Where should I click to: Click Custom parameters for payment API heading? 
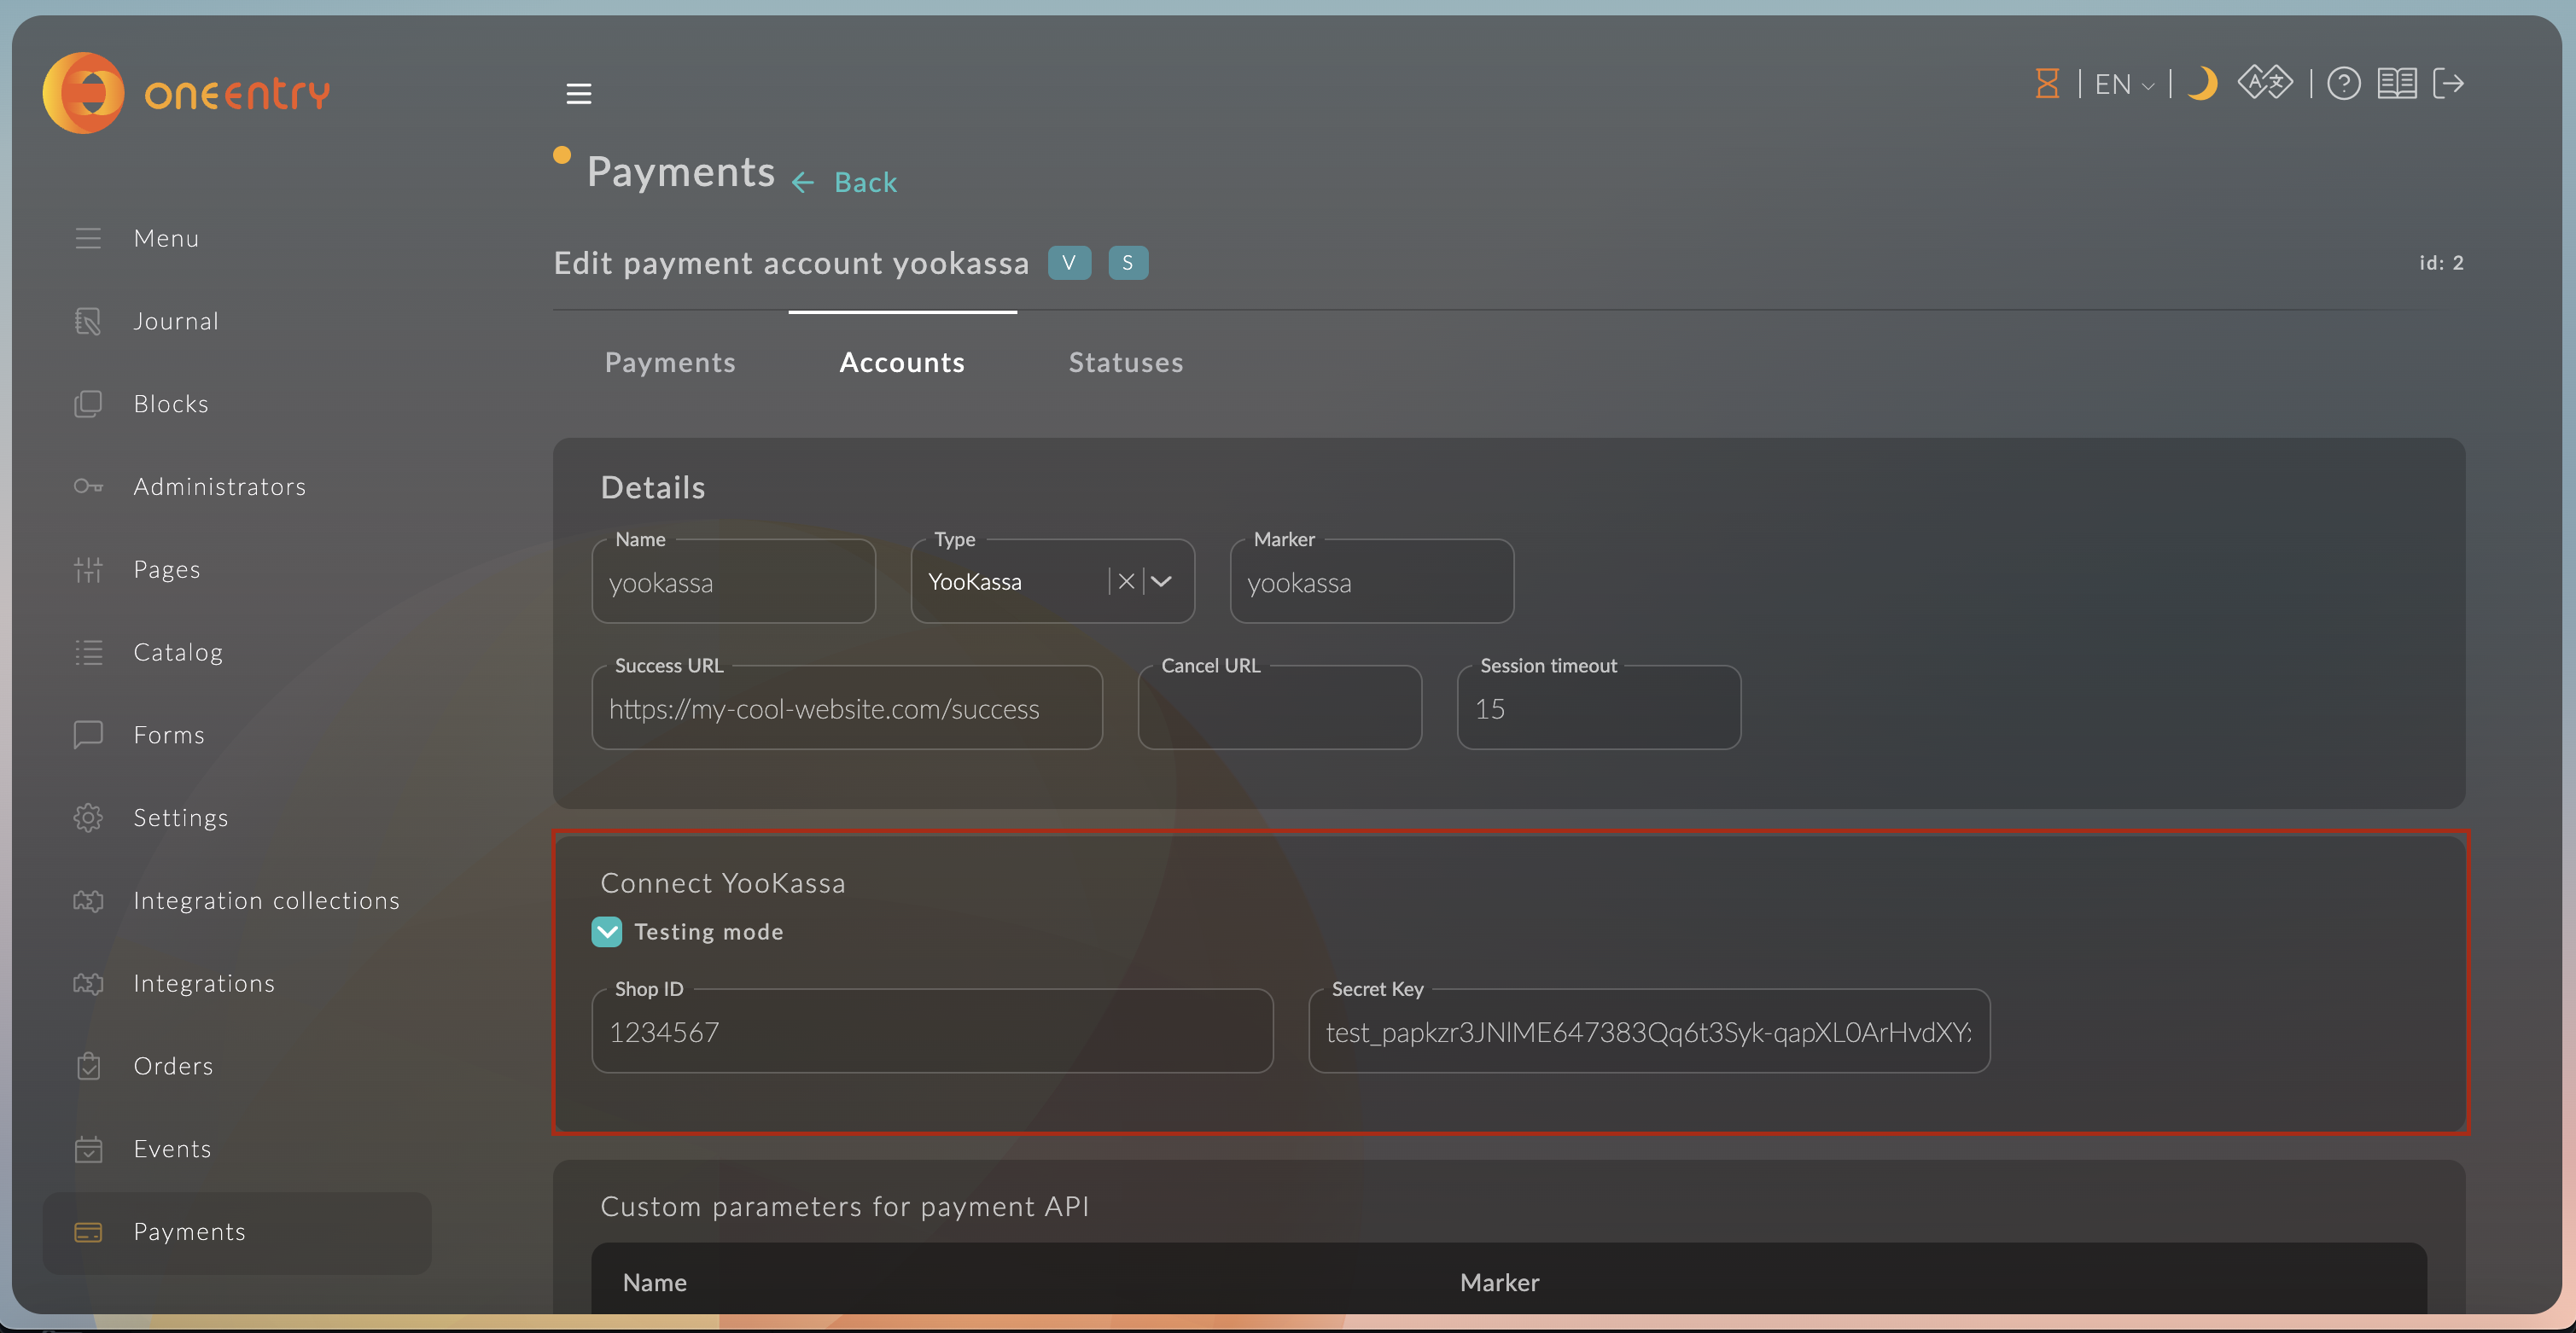tap(844, 1207)
